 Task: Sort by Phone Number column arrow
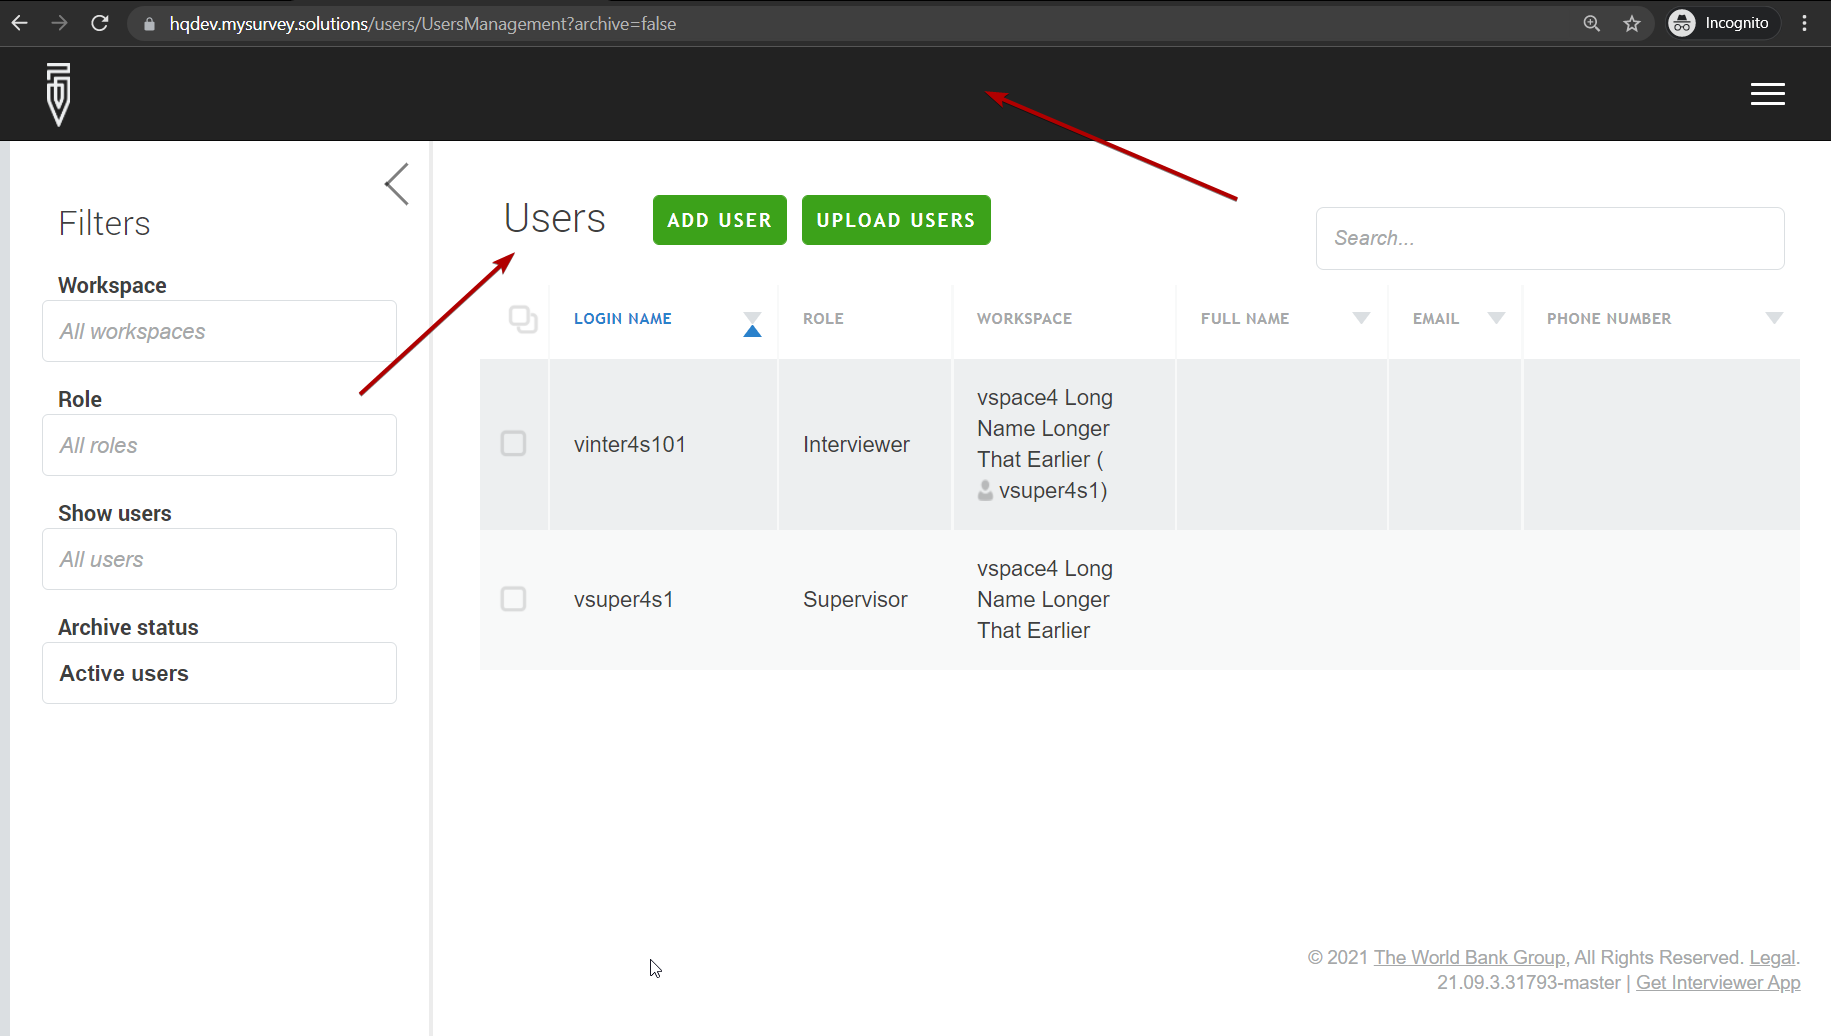(x=1774, y=318)
